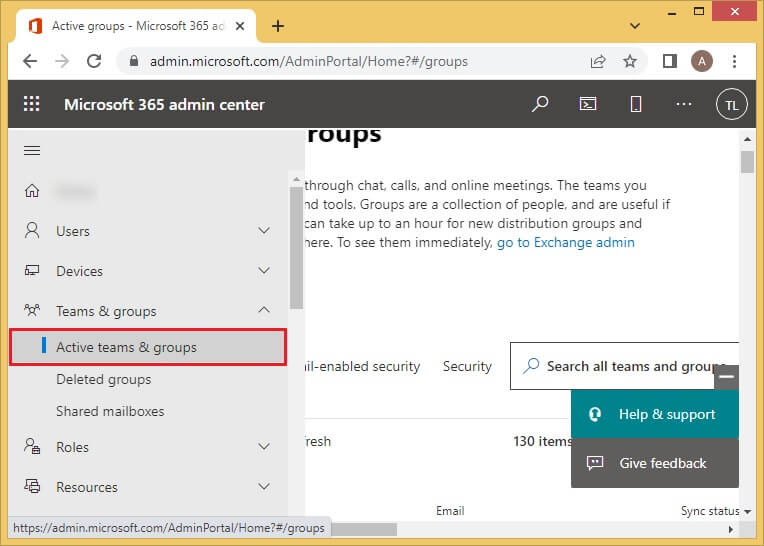Click the Devices monitor icon
The height and width of the screenshot is (546, 764).
[x=32, y=270]
